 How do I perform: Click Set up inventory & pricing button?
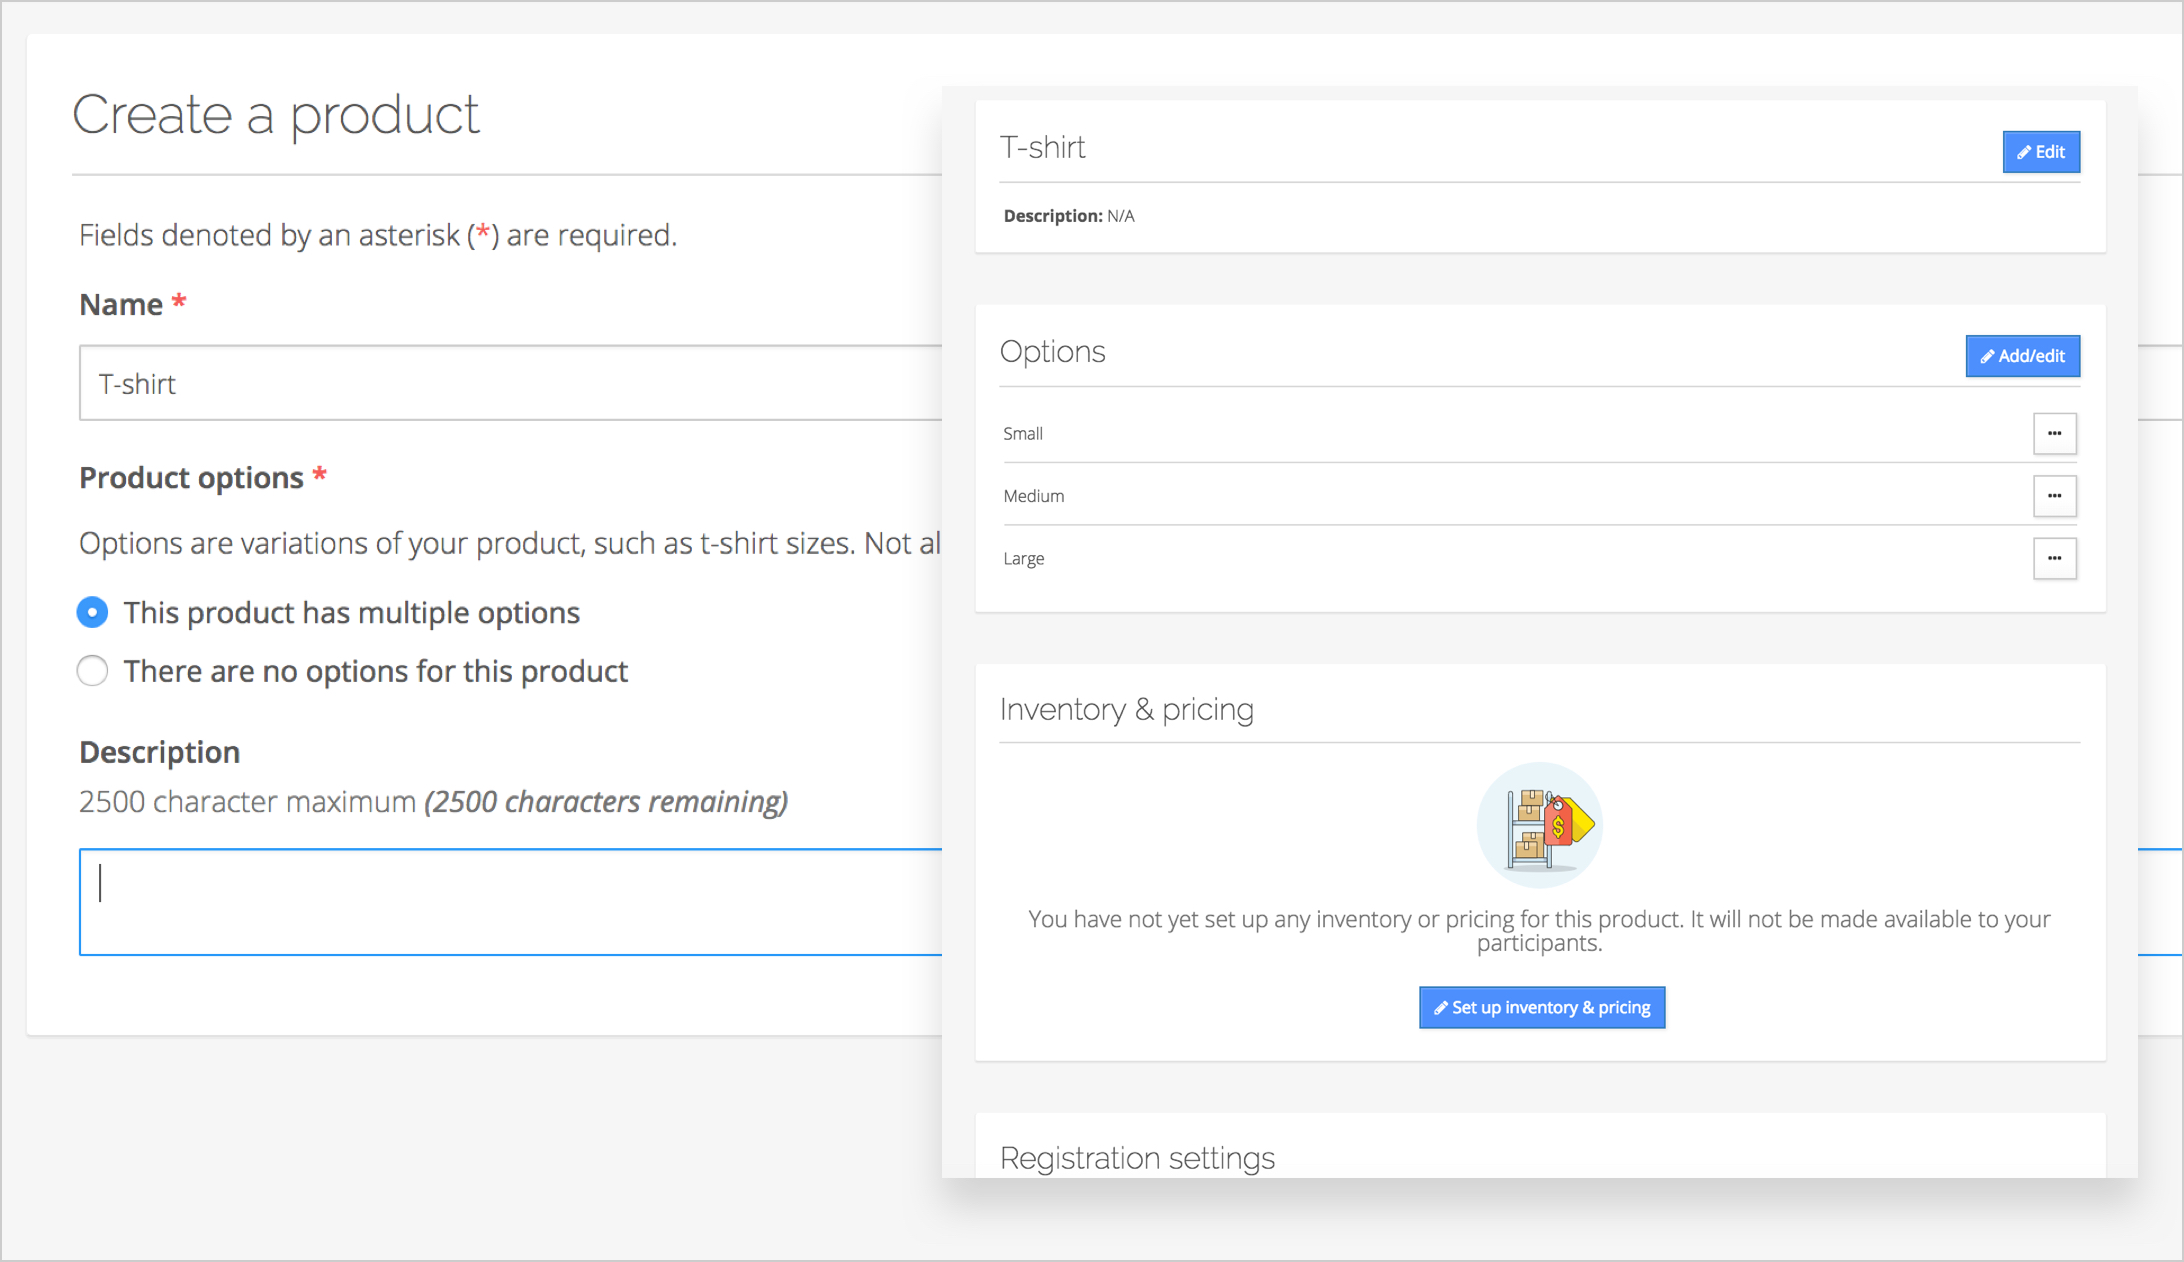click(x=1541, y=1007)
